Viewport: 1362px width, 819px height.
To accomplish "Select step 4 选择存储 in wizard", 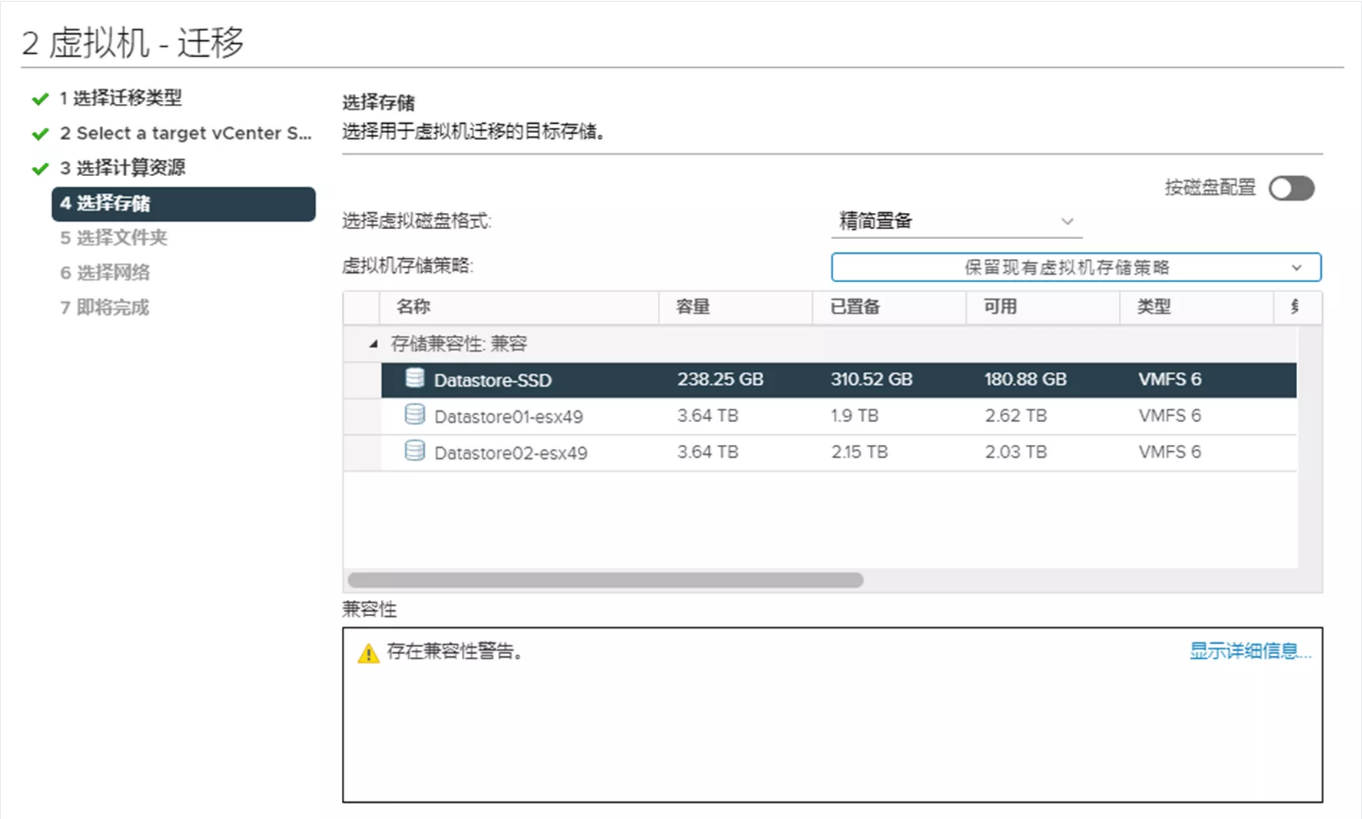I will (183, 203).
